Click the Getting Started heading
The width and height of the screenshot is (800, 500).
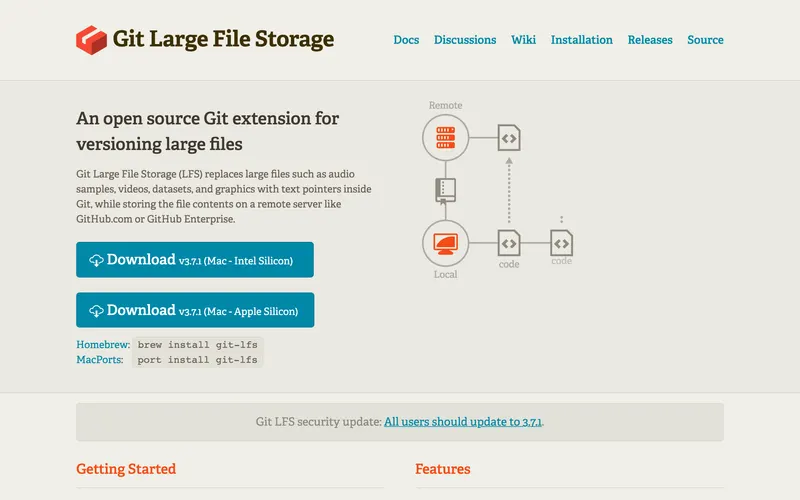tap(126, 469)
